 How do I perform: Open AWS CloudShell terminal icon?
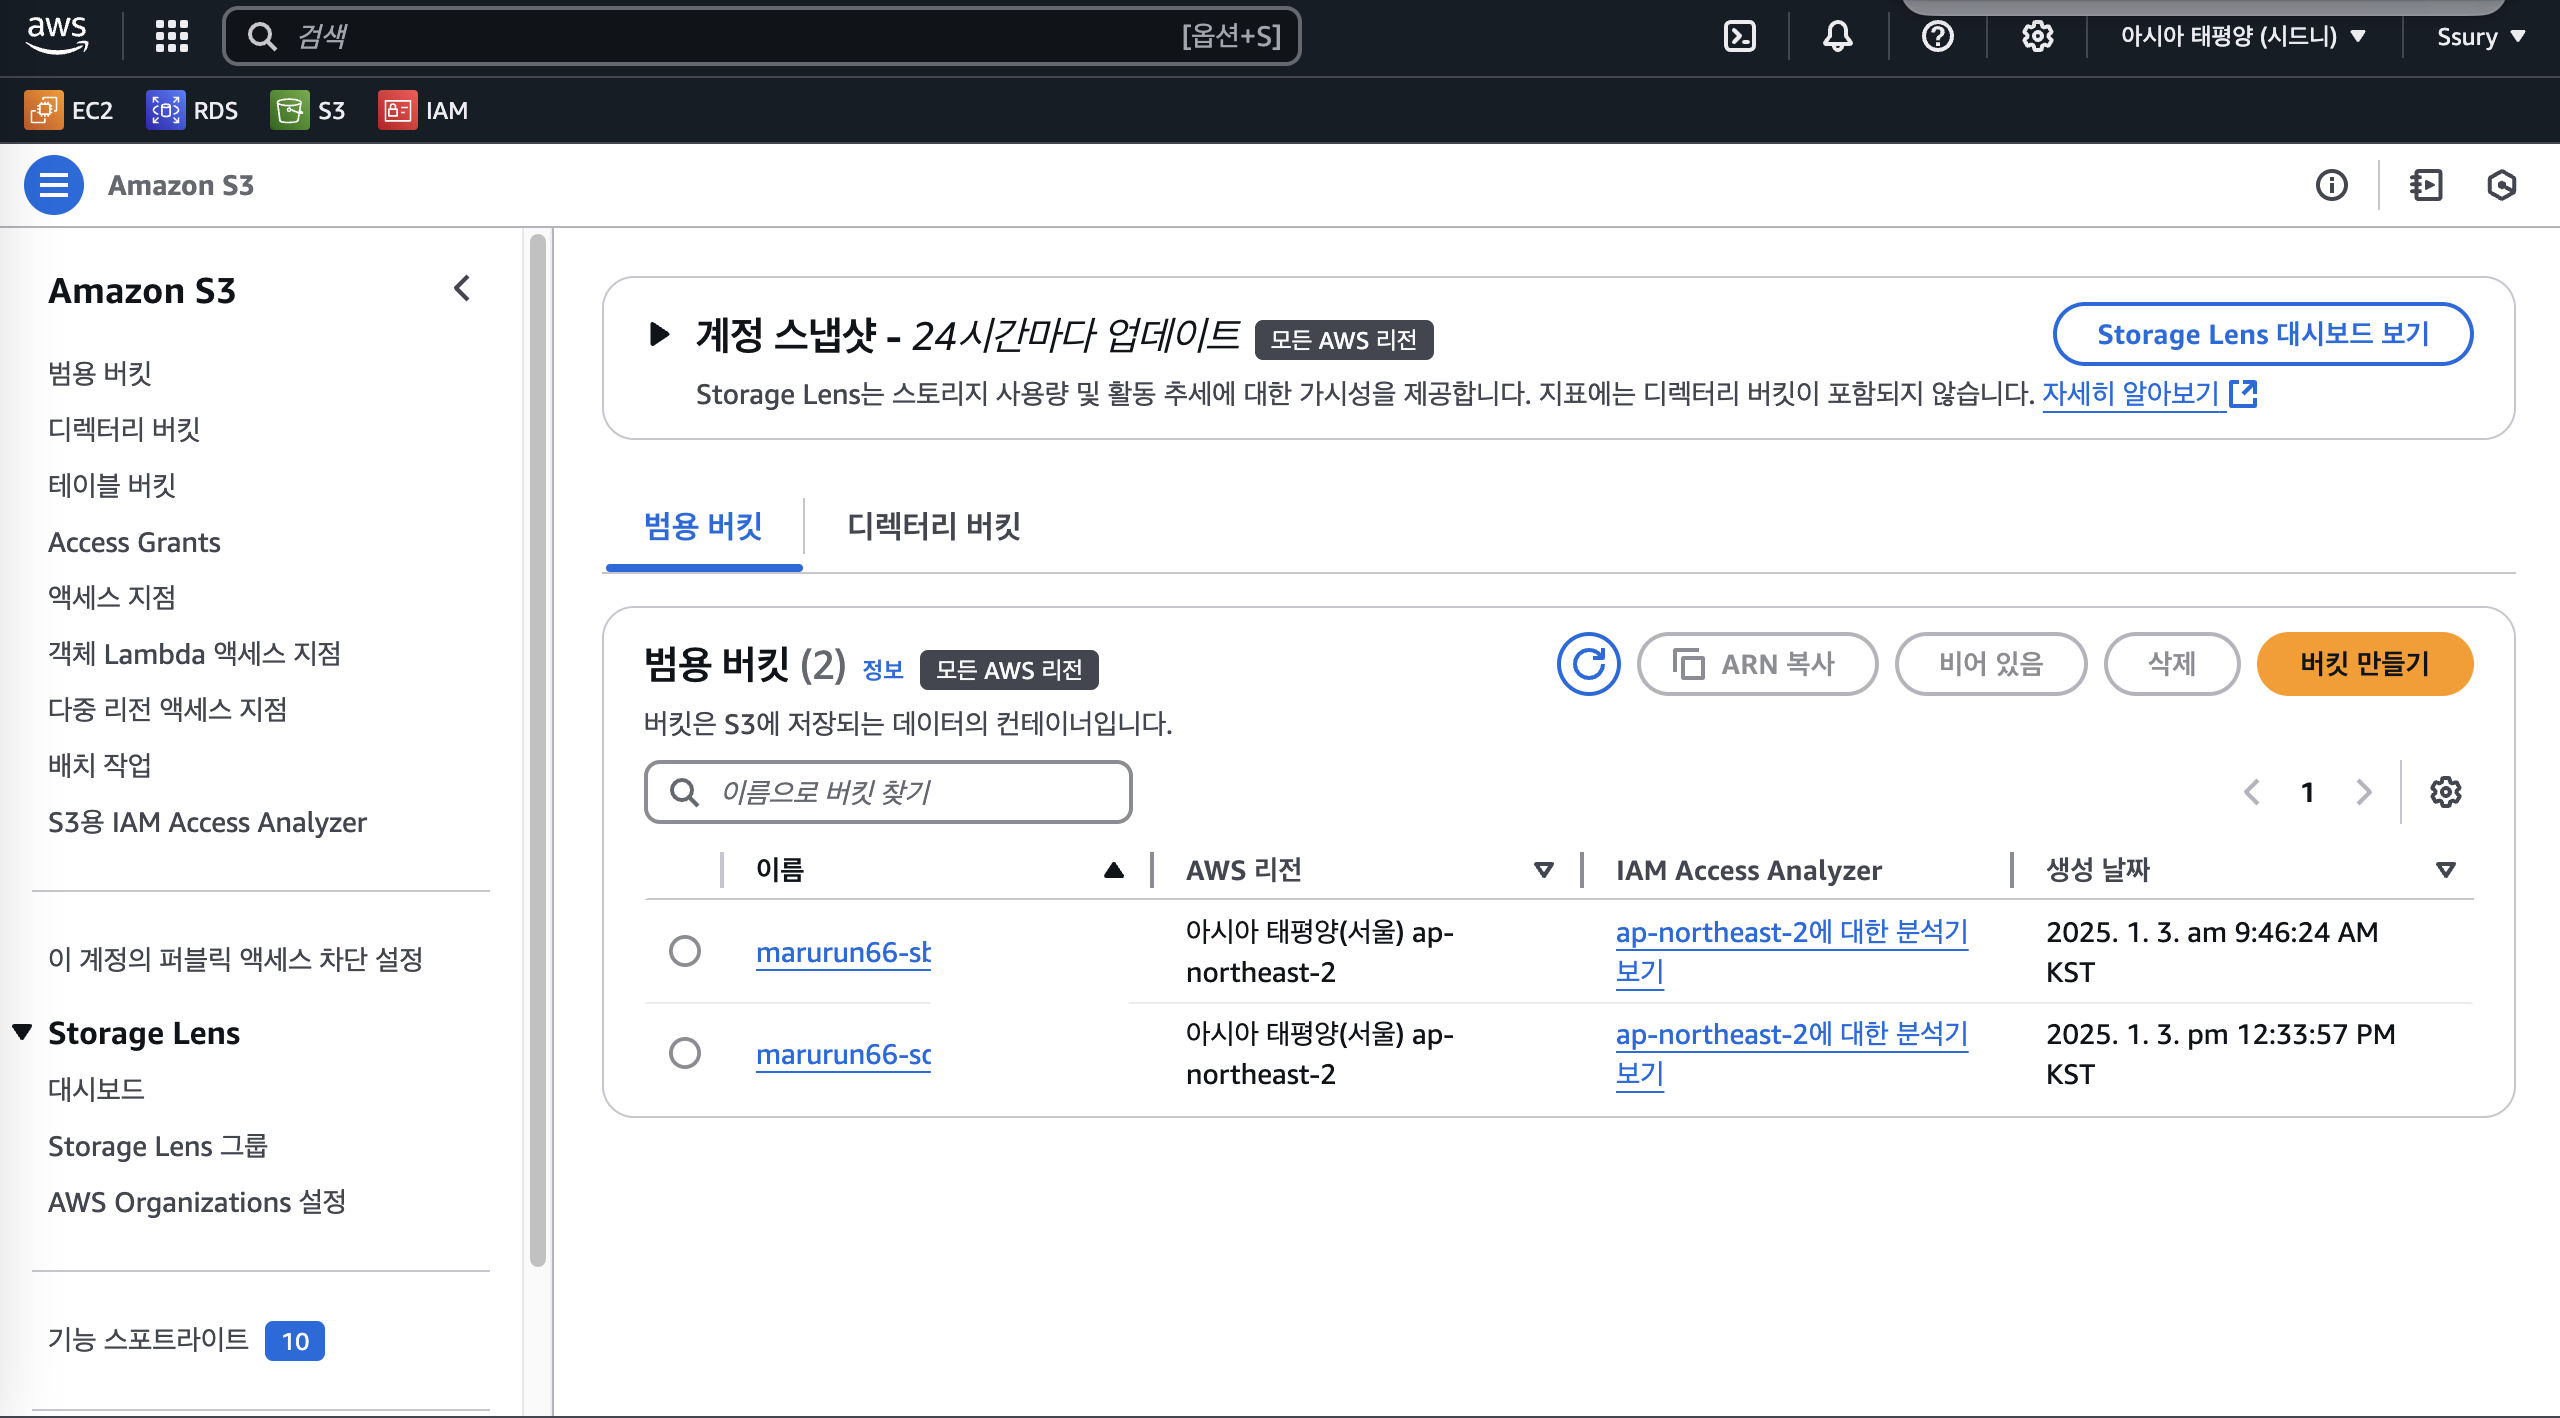pyautogui.click(x=1740, y=37)
